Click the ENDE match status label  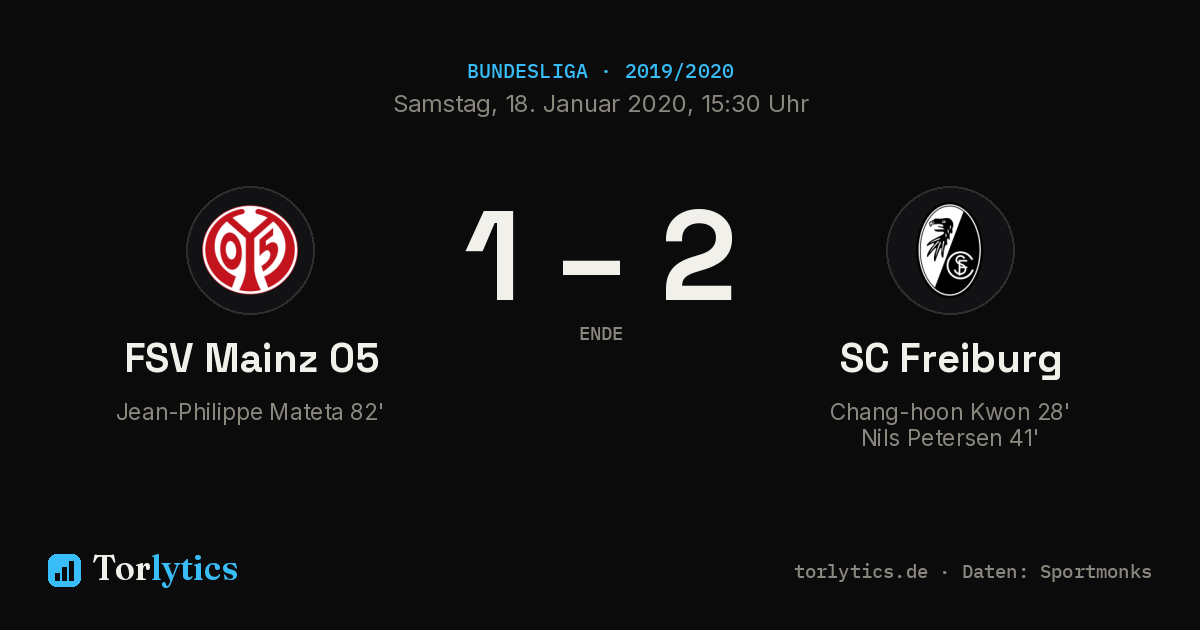click(x=601, y=334)
